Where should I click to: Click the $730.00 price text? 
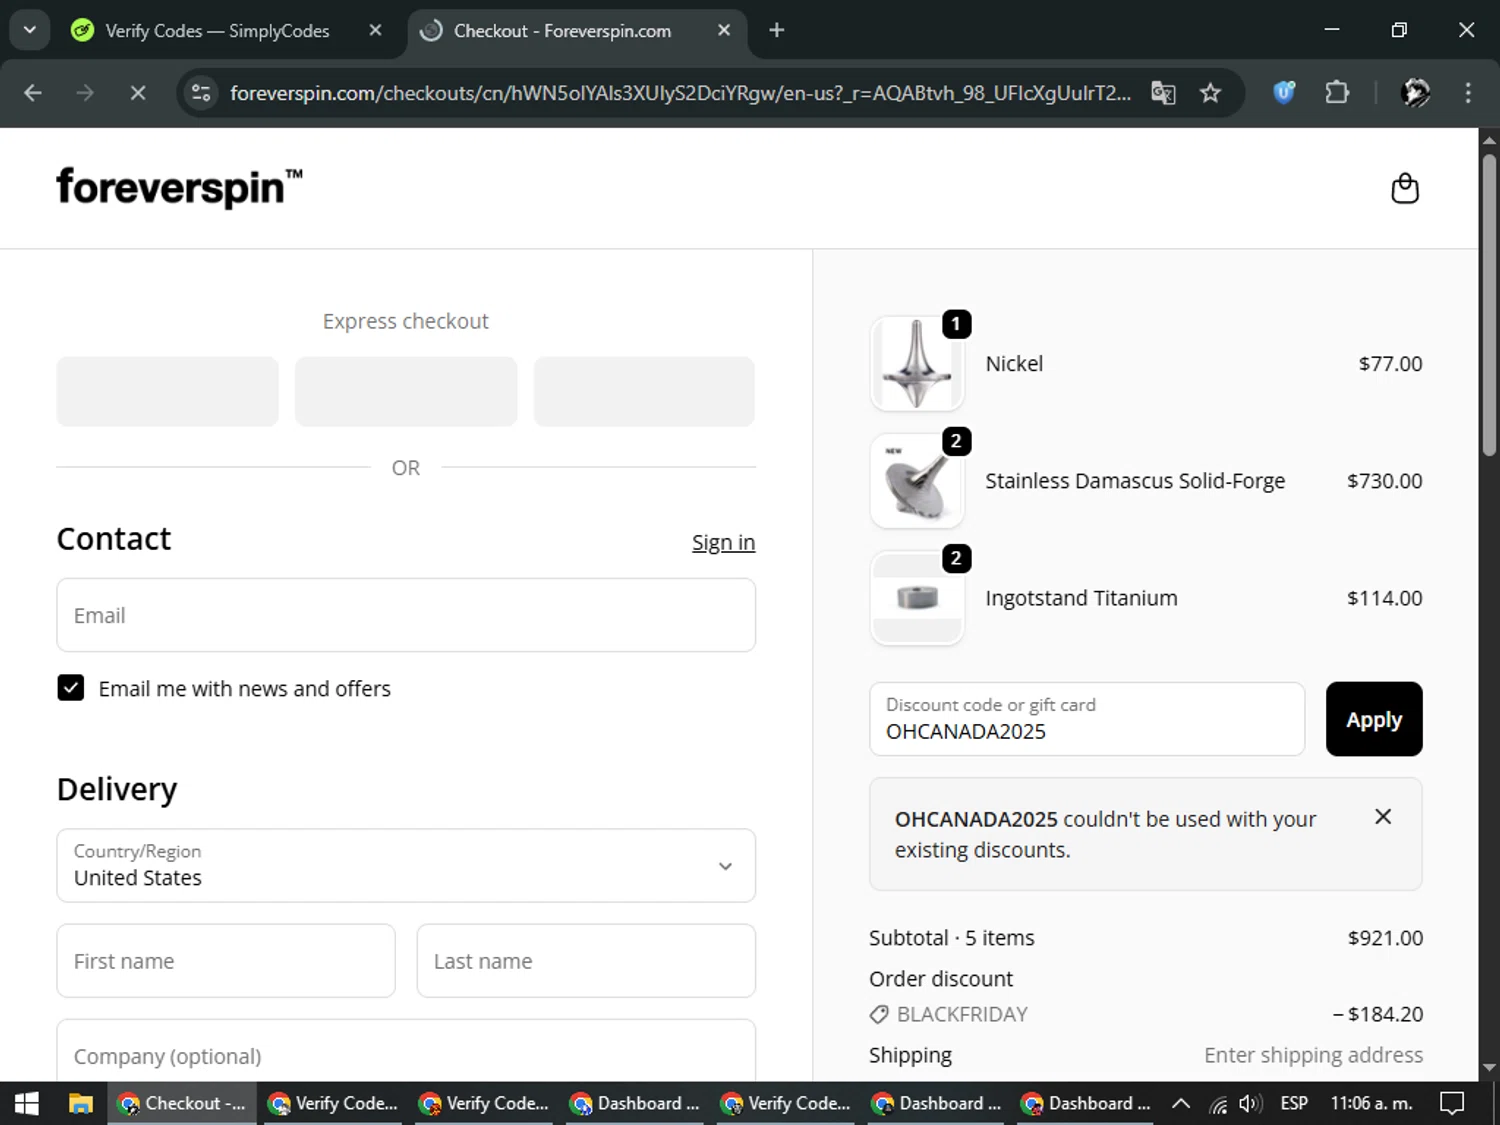tap(1384, 481)
